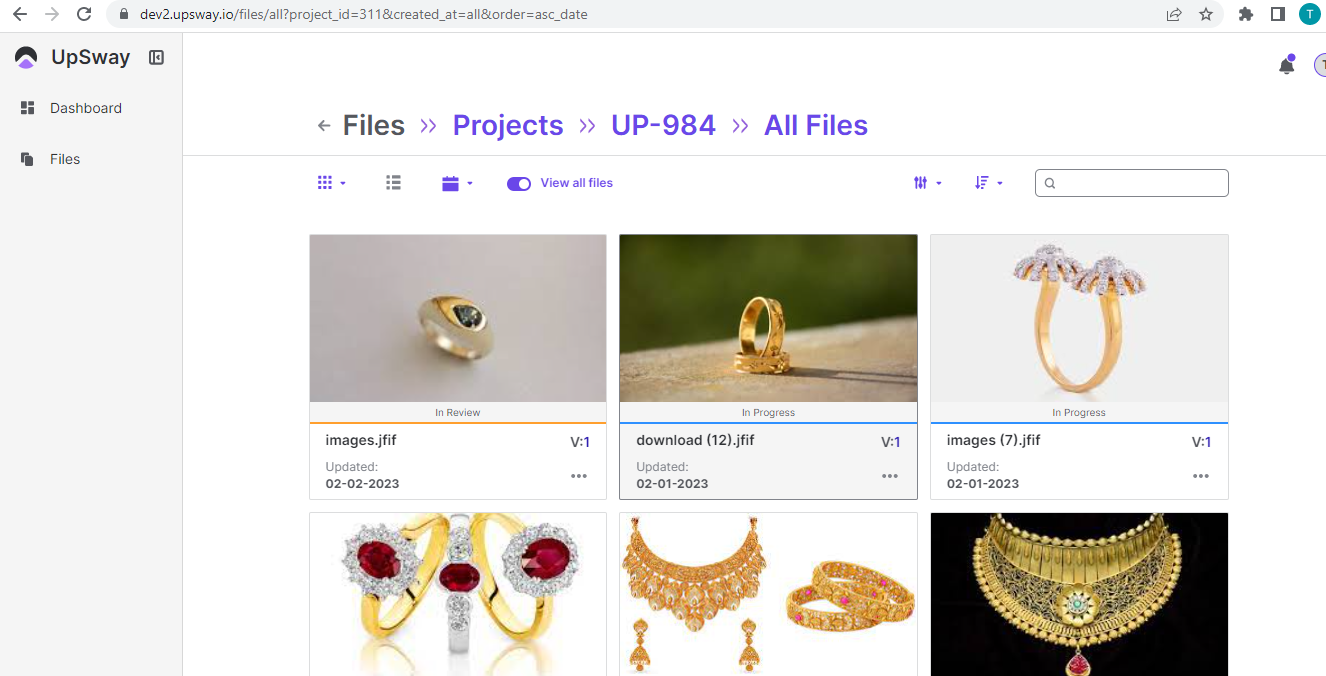Open the notifications bell
Image resolution: width=1326 pixels, height=676 pixels.
point(1286,66)
